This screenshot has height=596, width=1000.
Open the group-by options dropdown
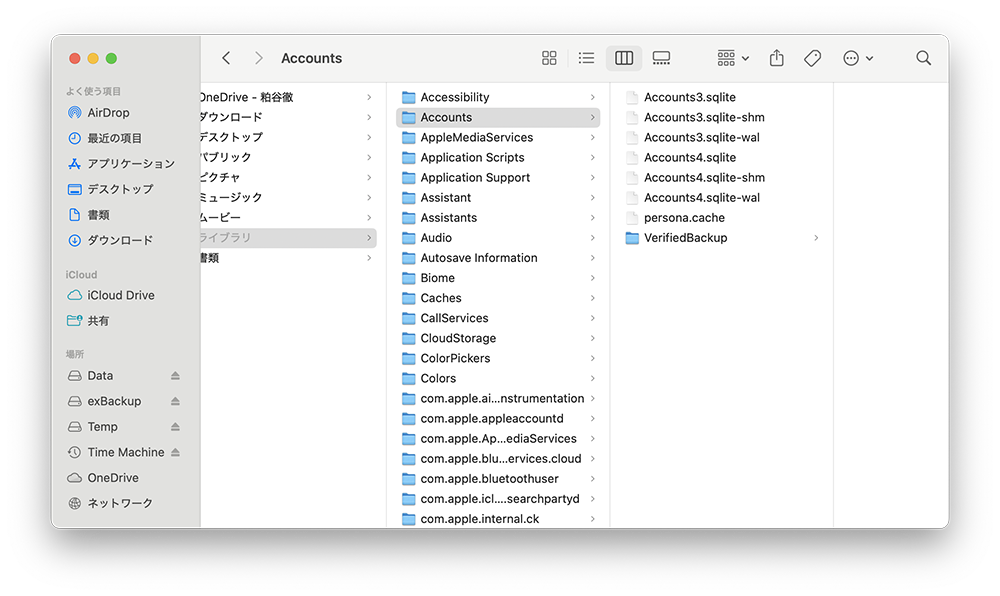coord(733,58)
